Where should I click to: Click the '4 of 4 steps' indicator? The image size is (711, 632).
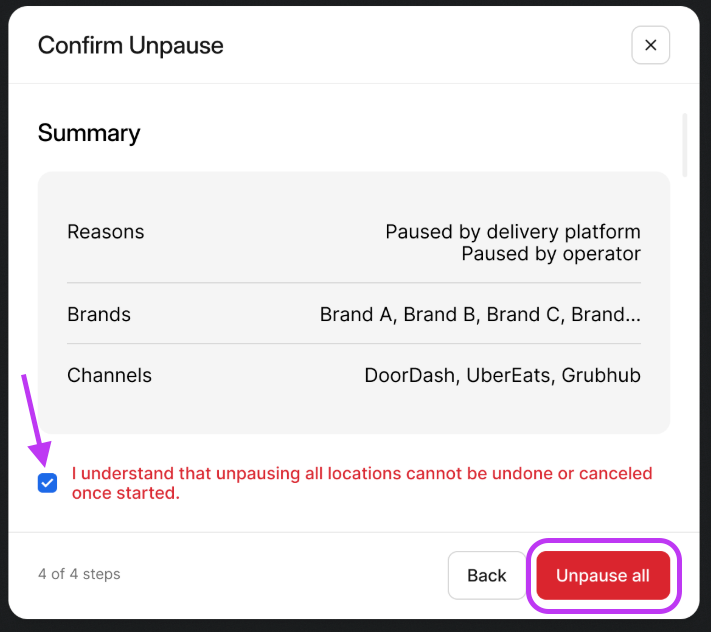tap(79, 574)
